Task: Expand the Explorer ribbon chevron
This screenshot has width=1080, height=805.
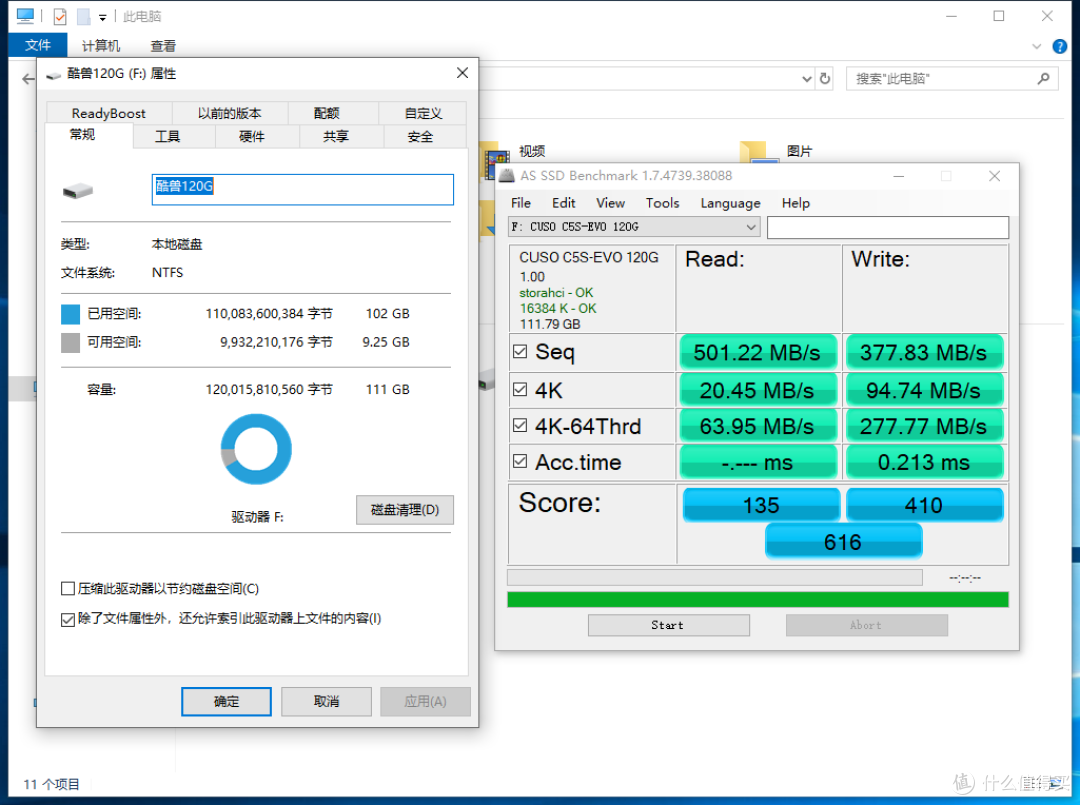Action: [x=1037, y=46]
